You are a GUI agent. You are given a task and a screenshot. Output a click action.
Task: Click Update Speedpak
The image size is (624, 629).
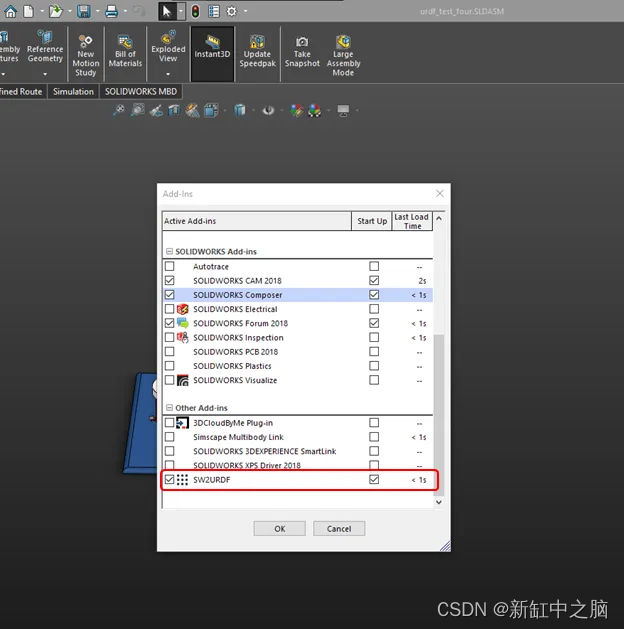[x=257, y=51]
